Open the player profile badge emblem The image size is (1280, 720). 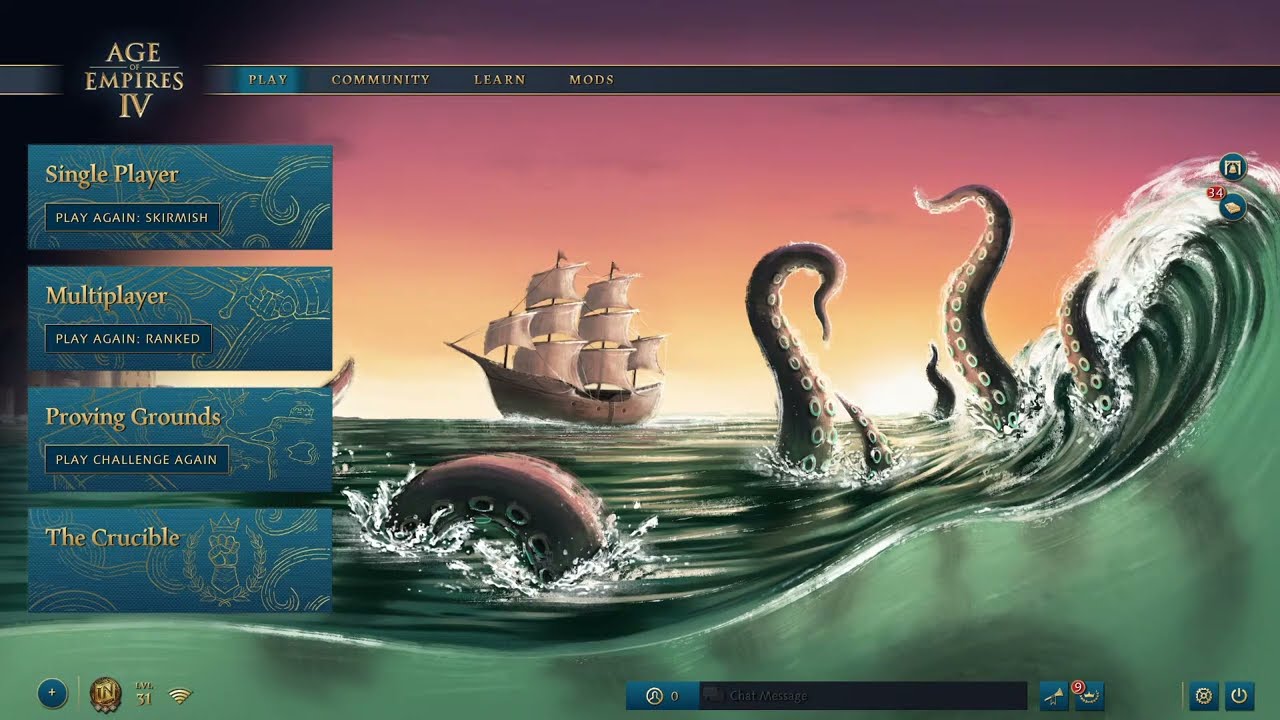point(105,694)
